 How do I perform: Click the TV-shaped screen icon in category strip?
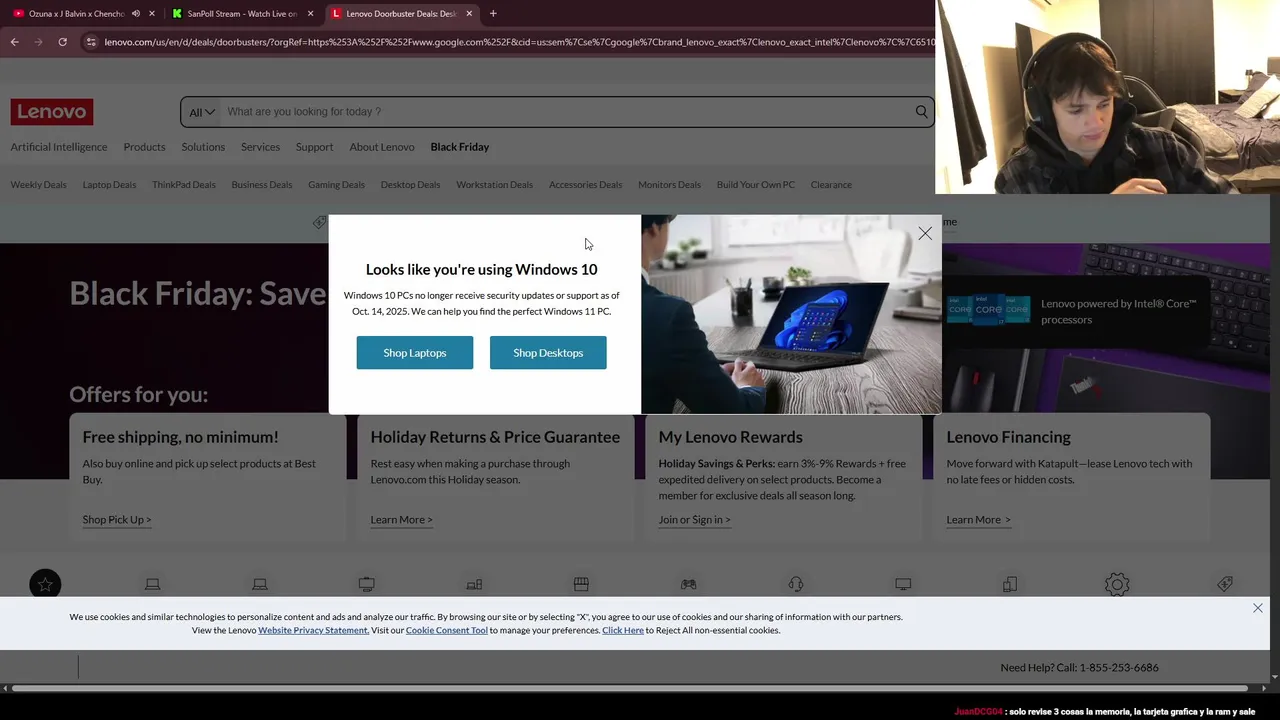pyautogui.click(x=367, y=584)
